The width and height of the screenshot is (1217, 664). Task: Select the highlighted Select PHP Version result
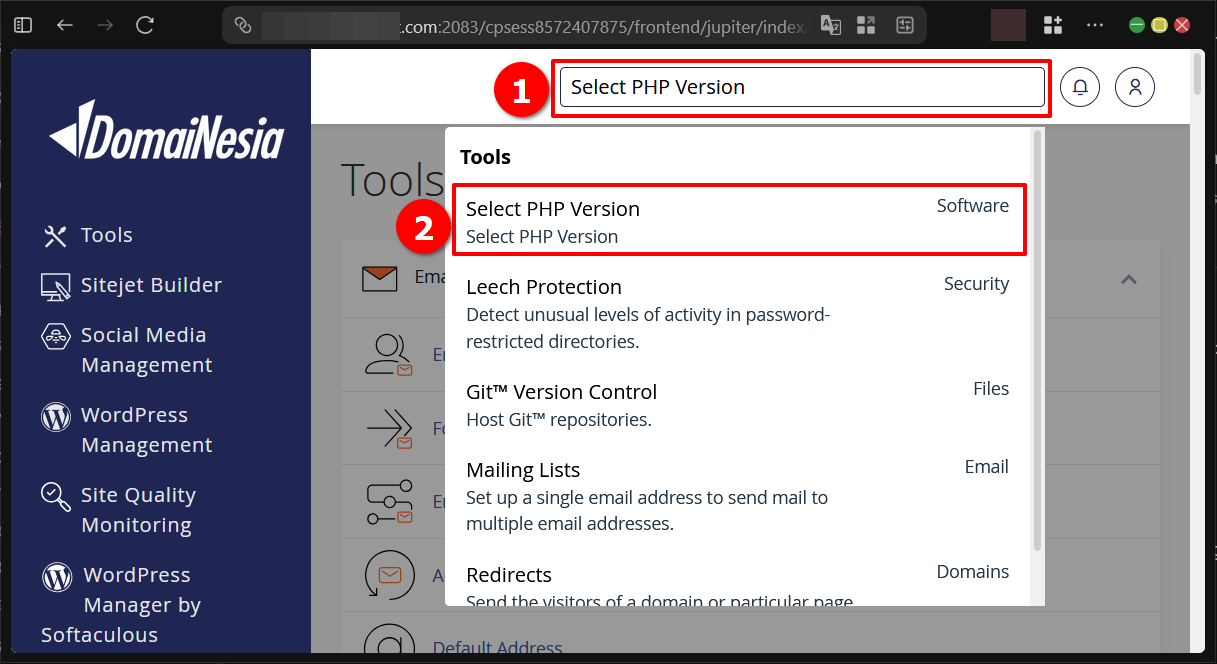tap(739, 220)
